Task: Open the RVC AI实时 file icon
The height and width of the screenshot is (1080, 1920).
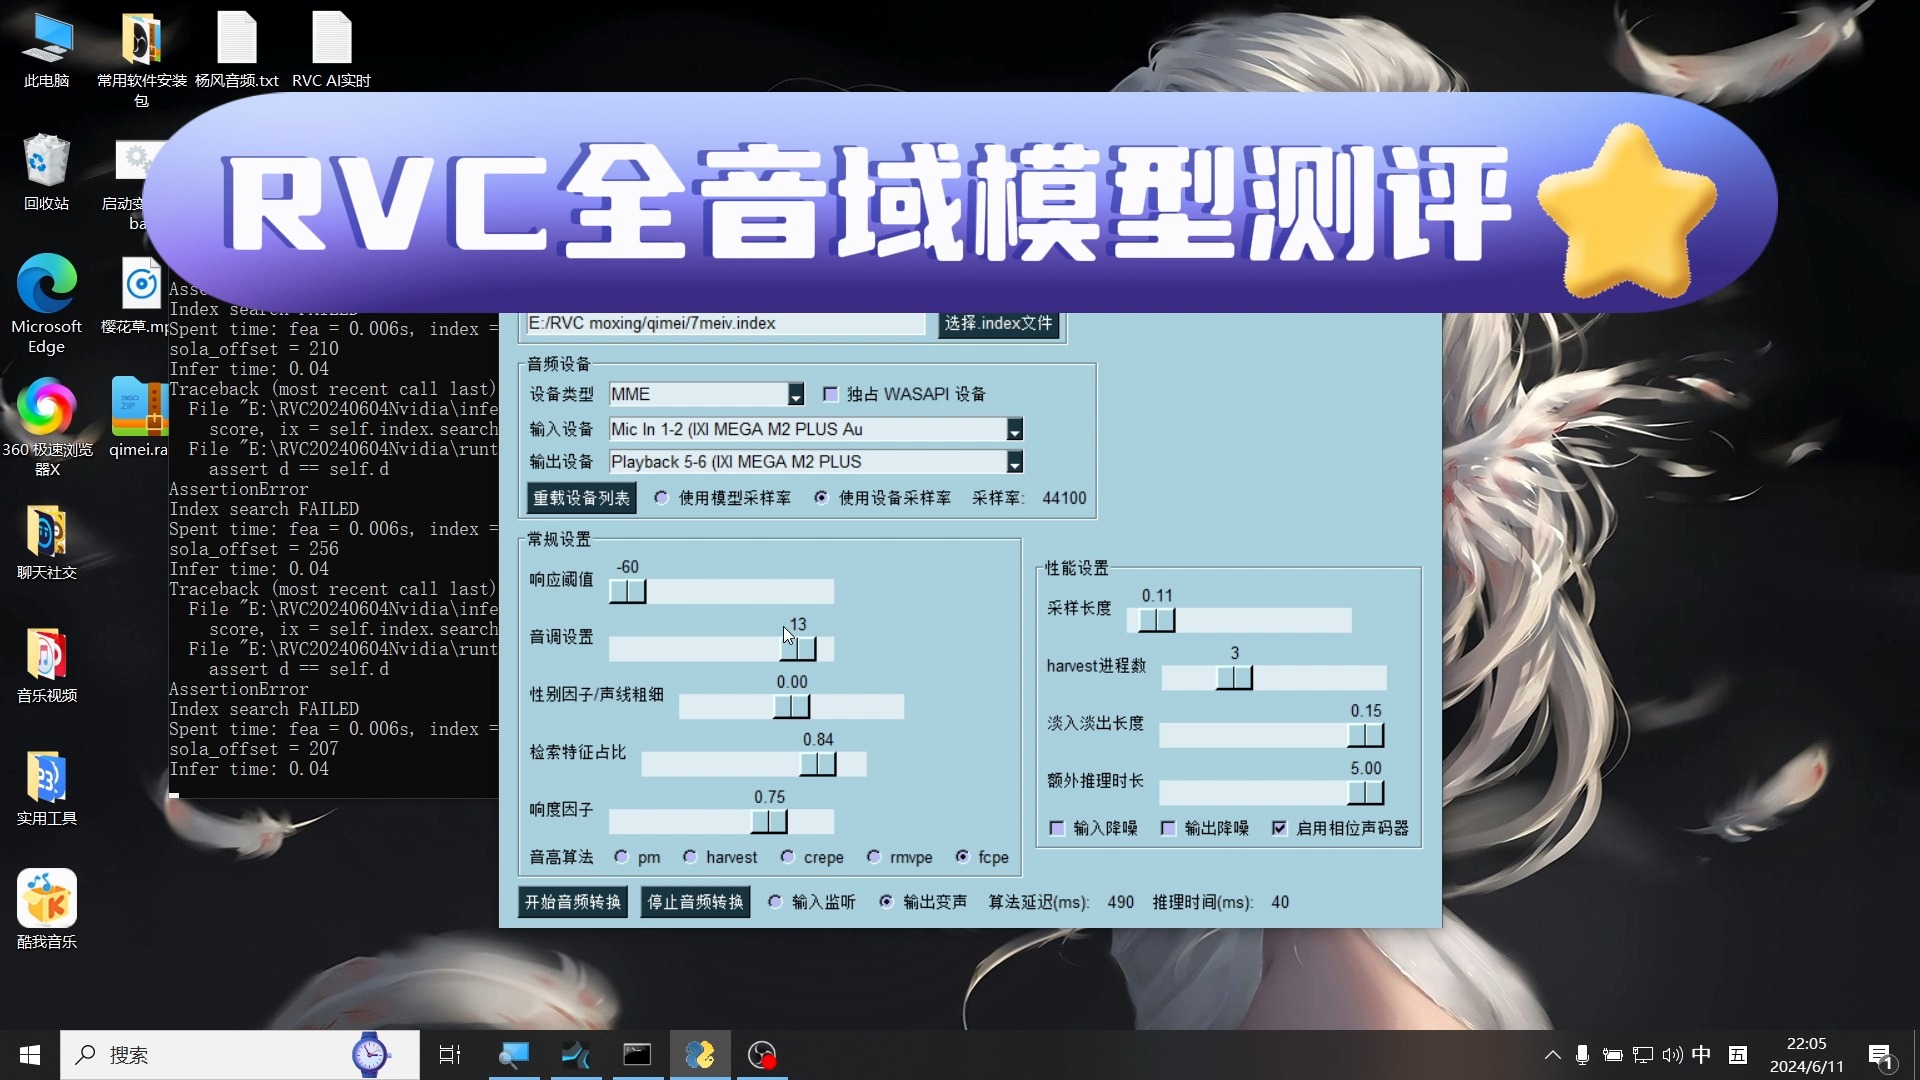Action: [x=331, y=50]
